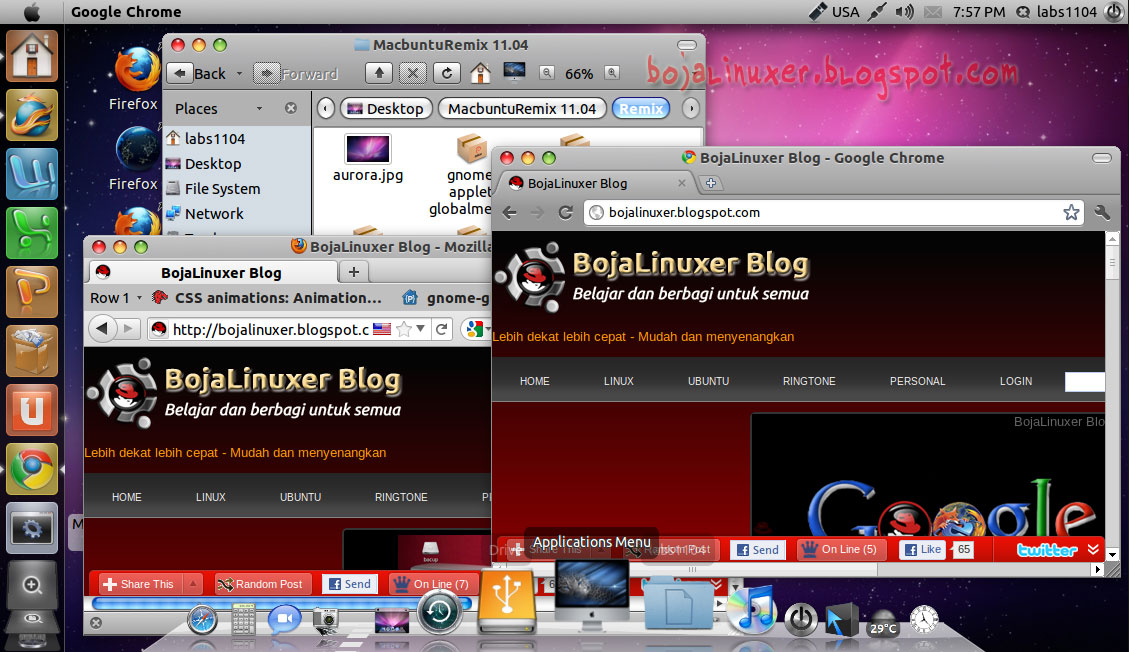Add a new tab in Firefox
Screen dimensions: 1129x652
point(354,272)
